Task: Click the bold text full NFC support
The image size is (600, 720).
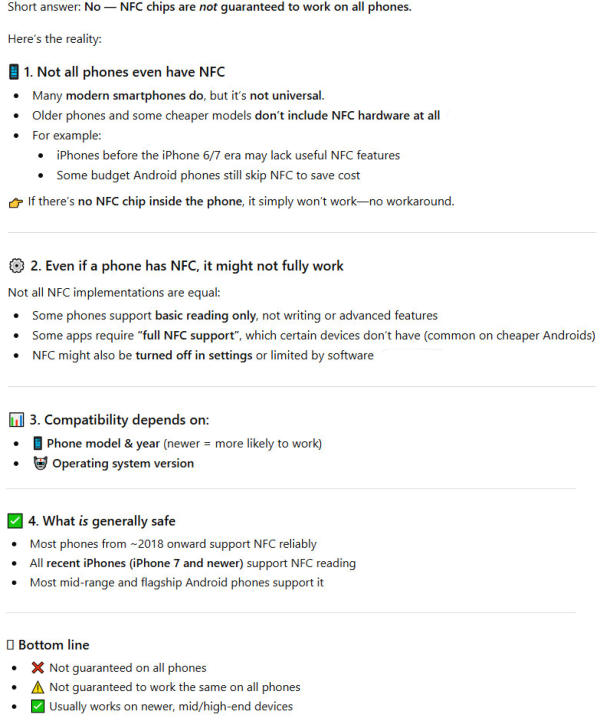Action: coord(189,336)
